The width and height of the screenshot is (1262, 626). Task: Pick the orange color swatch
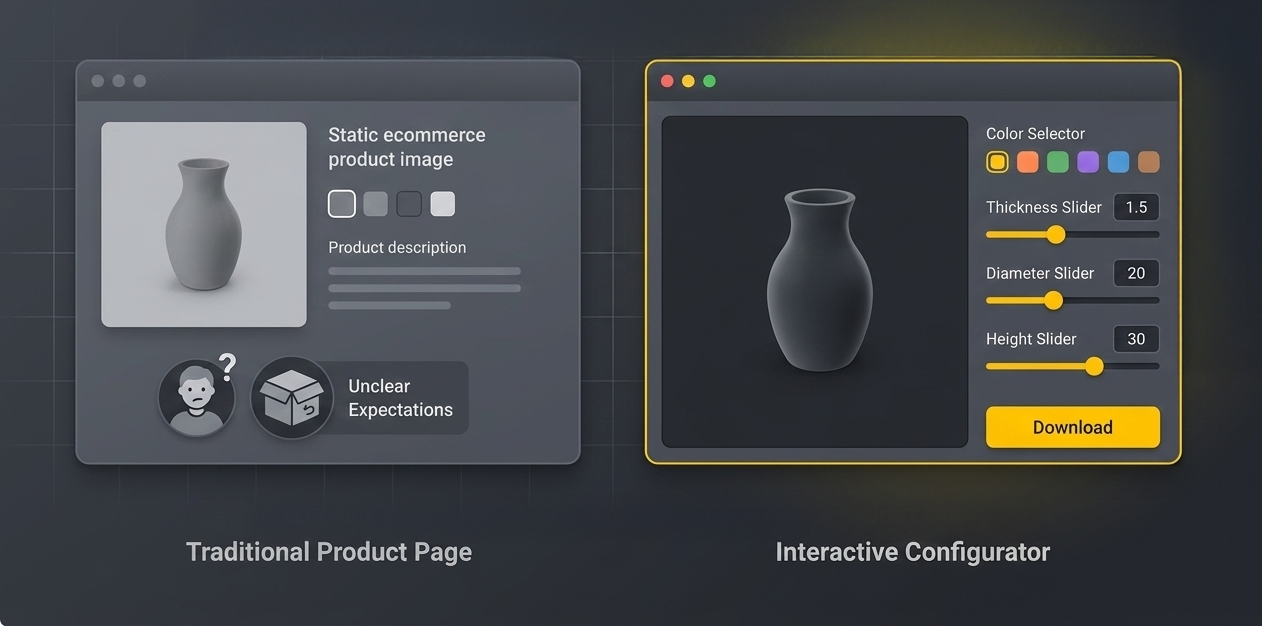coord(1027,162)
